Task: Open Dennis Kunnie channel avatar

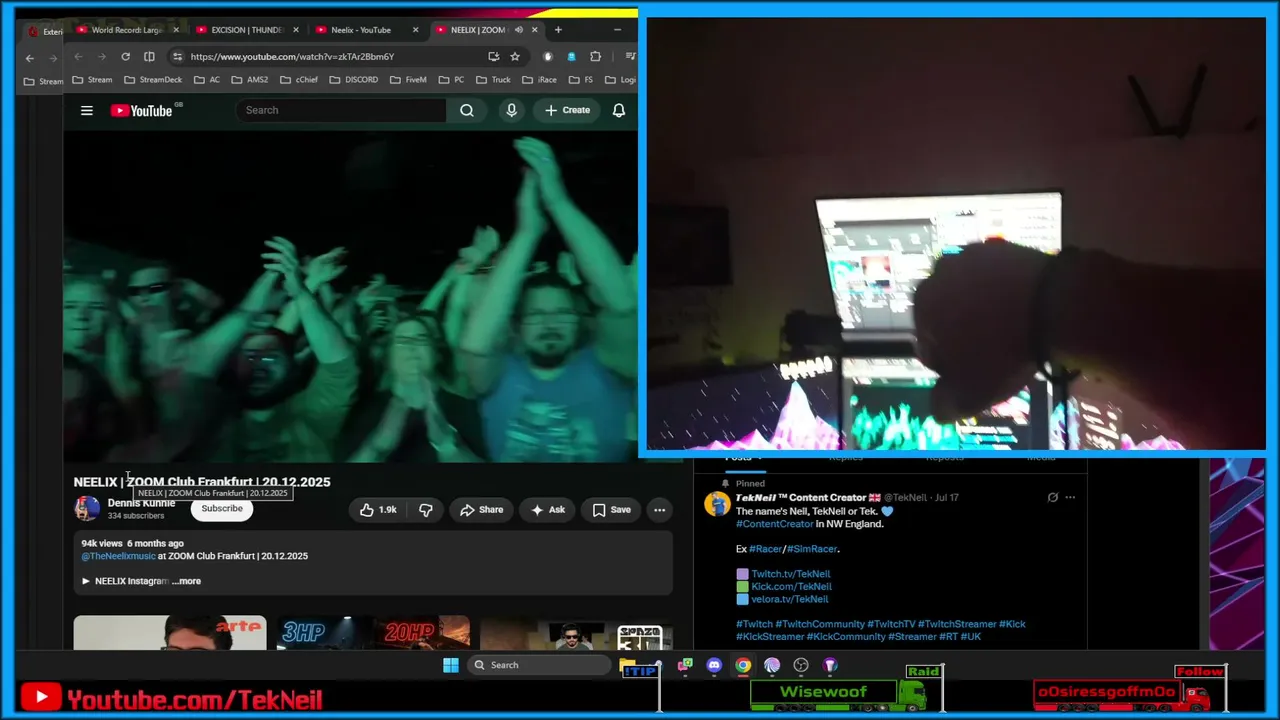Action: pyautogui.click(x=87, y=509)
